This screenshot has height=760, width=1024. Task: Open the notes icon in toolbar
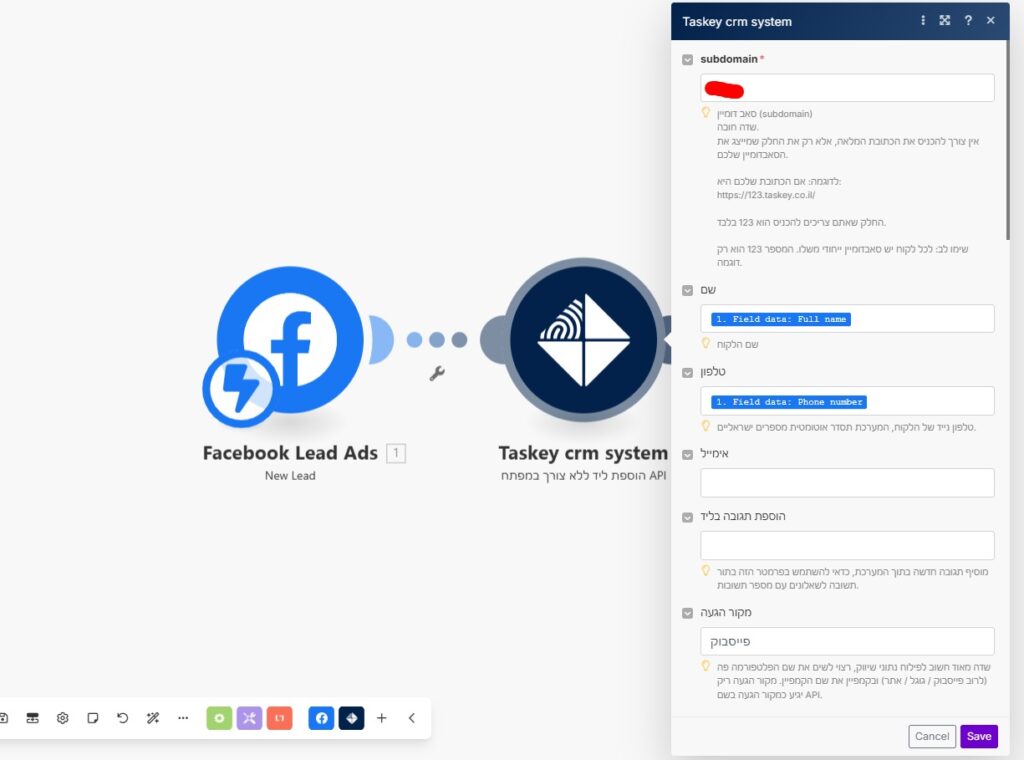(x=92, y=718)
